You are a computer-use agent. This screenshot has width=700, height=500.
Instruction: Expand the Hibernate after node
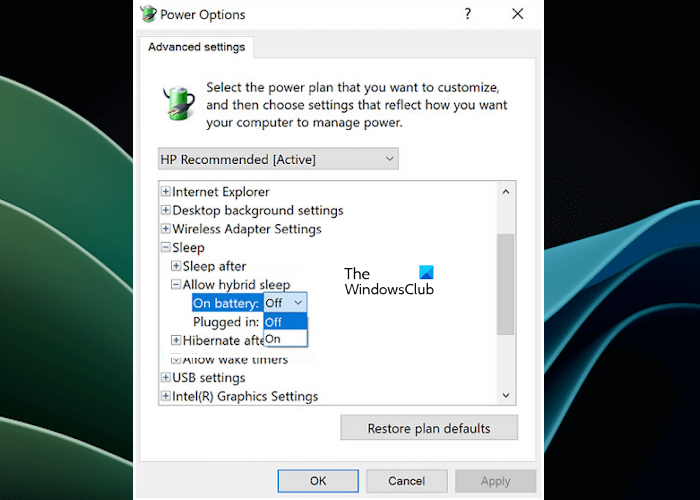[x=176, y=340]
